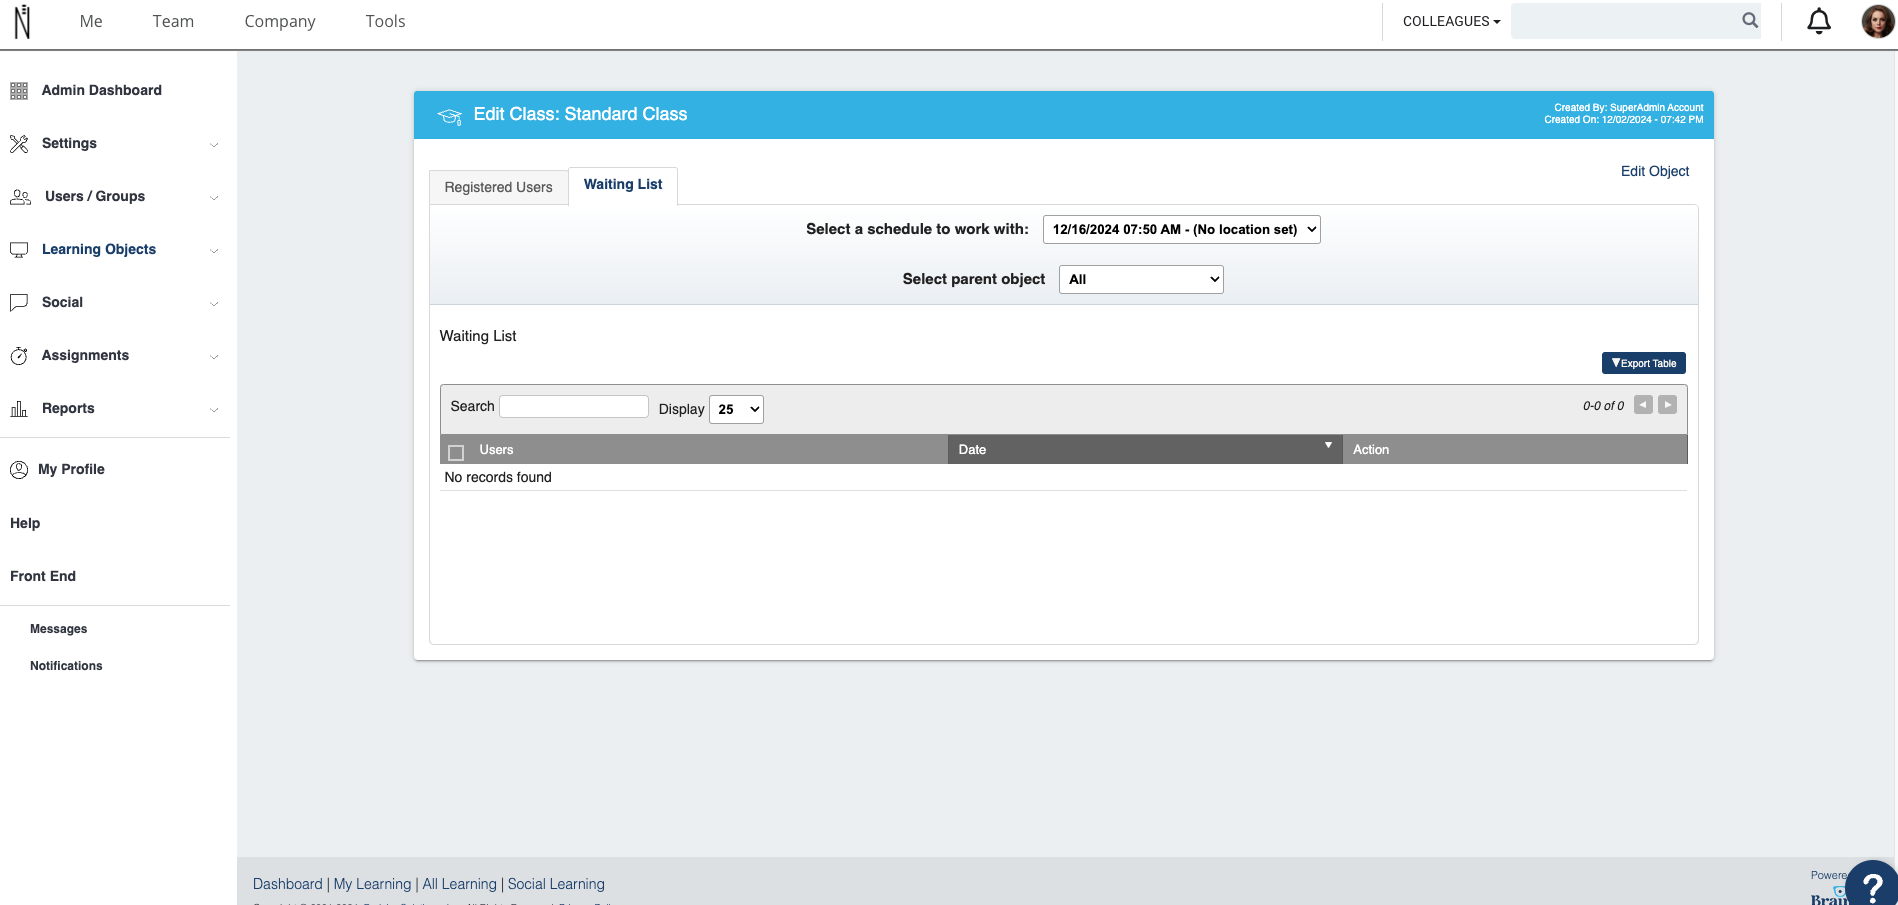Open the Company top menu
Viewport: 1898px width, 905px height.
click(280, 22)
